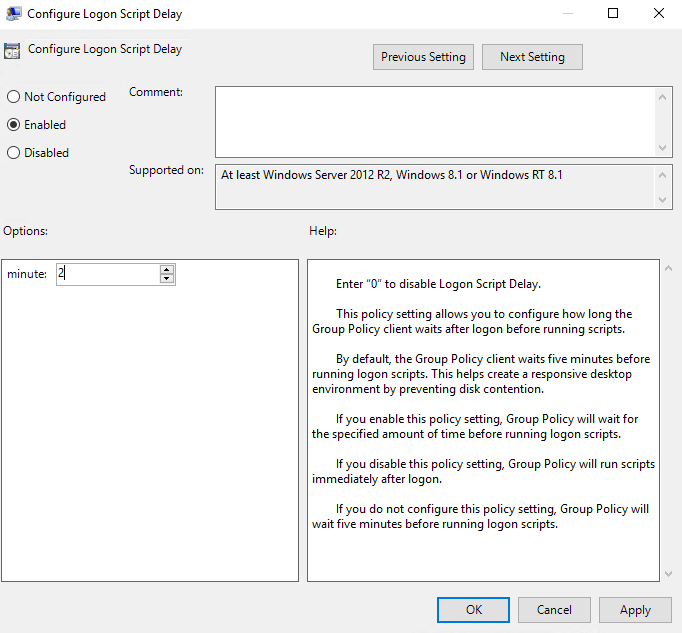Click the policy setting icon beside heading
Image resolution: width=682 pixels, height=633 pixels.
12,51
